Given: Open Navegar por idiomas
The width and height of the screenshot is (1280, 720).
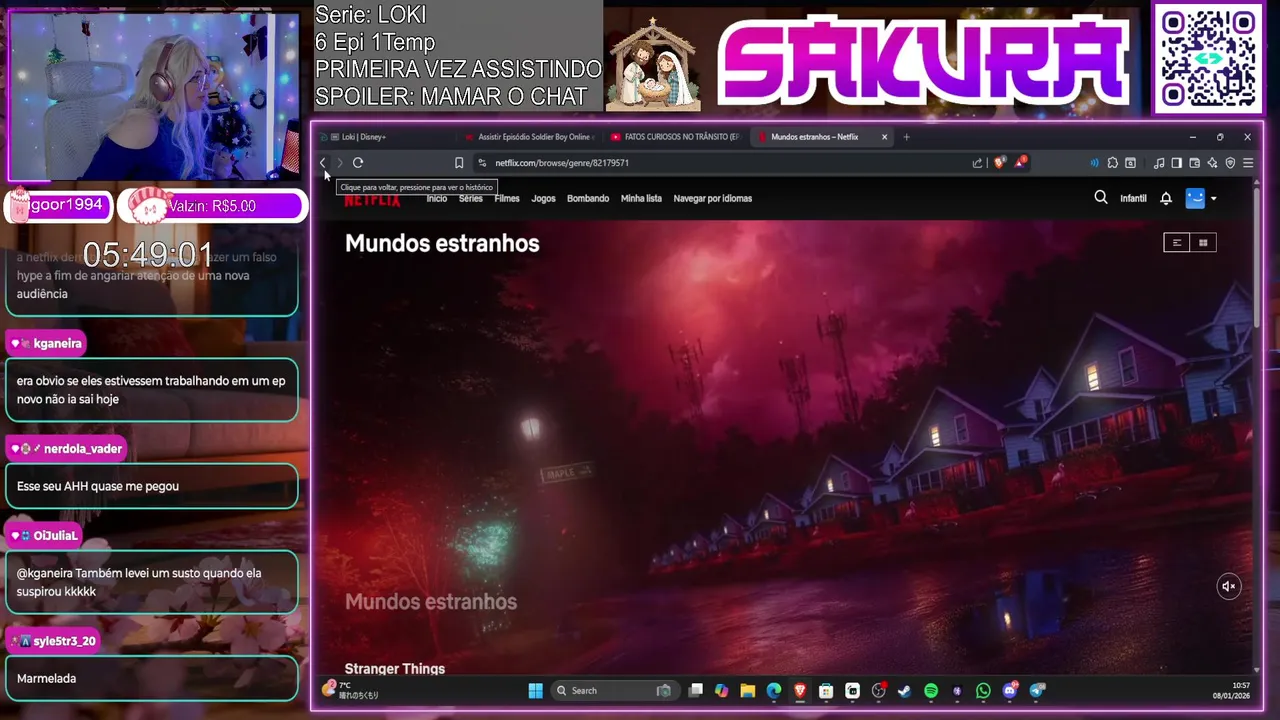Looking at the screenshot, I should tap(713, 198).
